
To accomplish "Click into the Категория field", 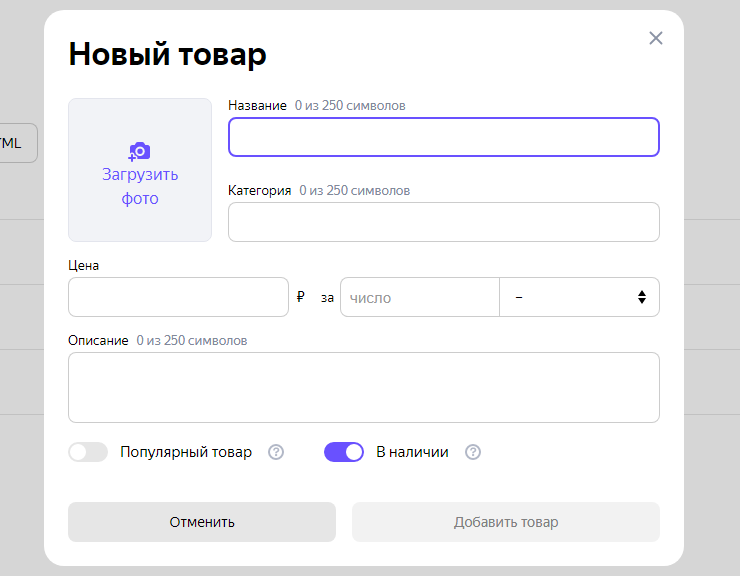I will [443, 222].
